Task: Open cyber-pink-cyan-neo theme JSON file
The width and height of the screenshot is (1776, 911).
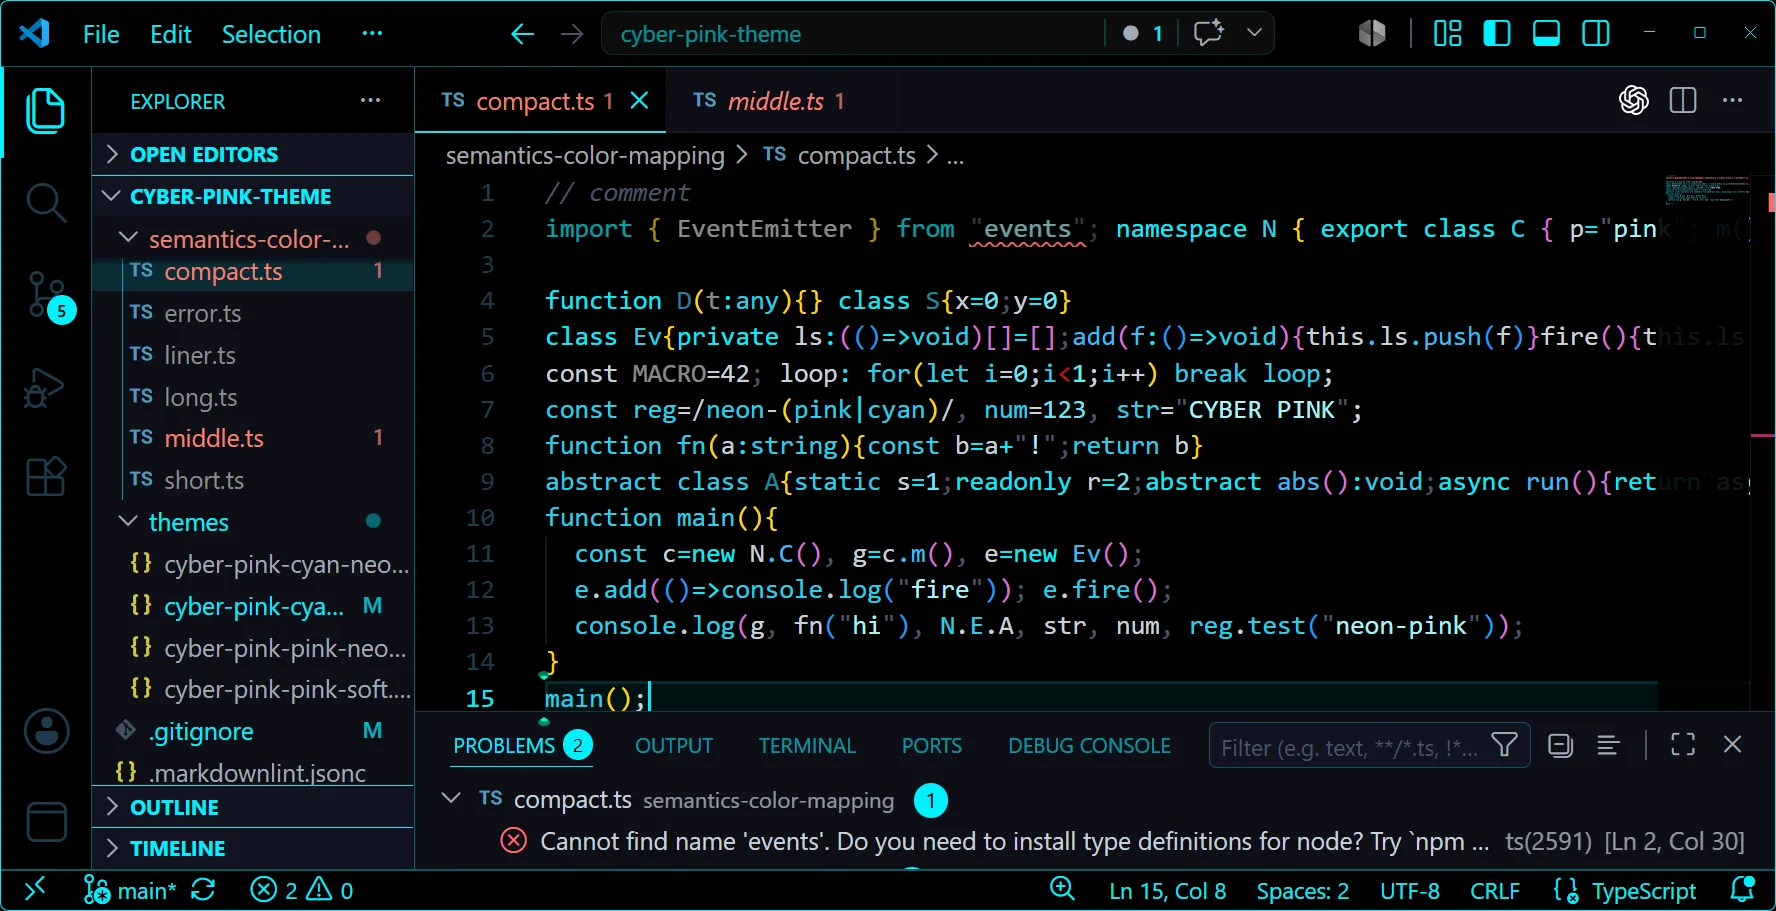Action: (252, 564)
